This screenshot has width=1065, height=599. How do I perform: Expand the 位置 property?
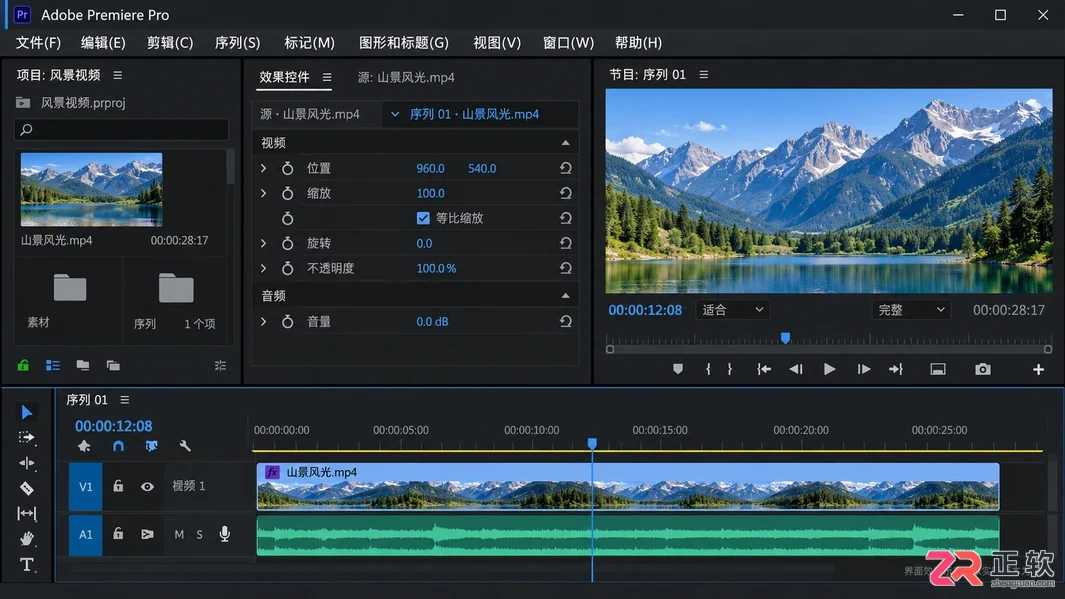pyautogui.click(x=264, y=168)
